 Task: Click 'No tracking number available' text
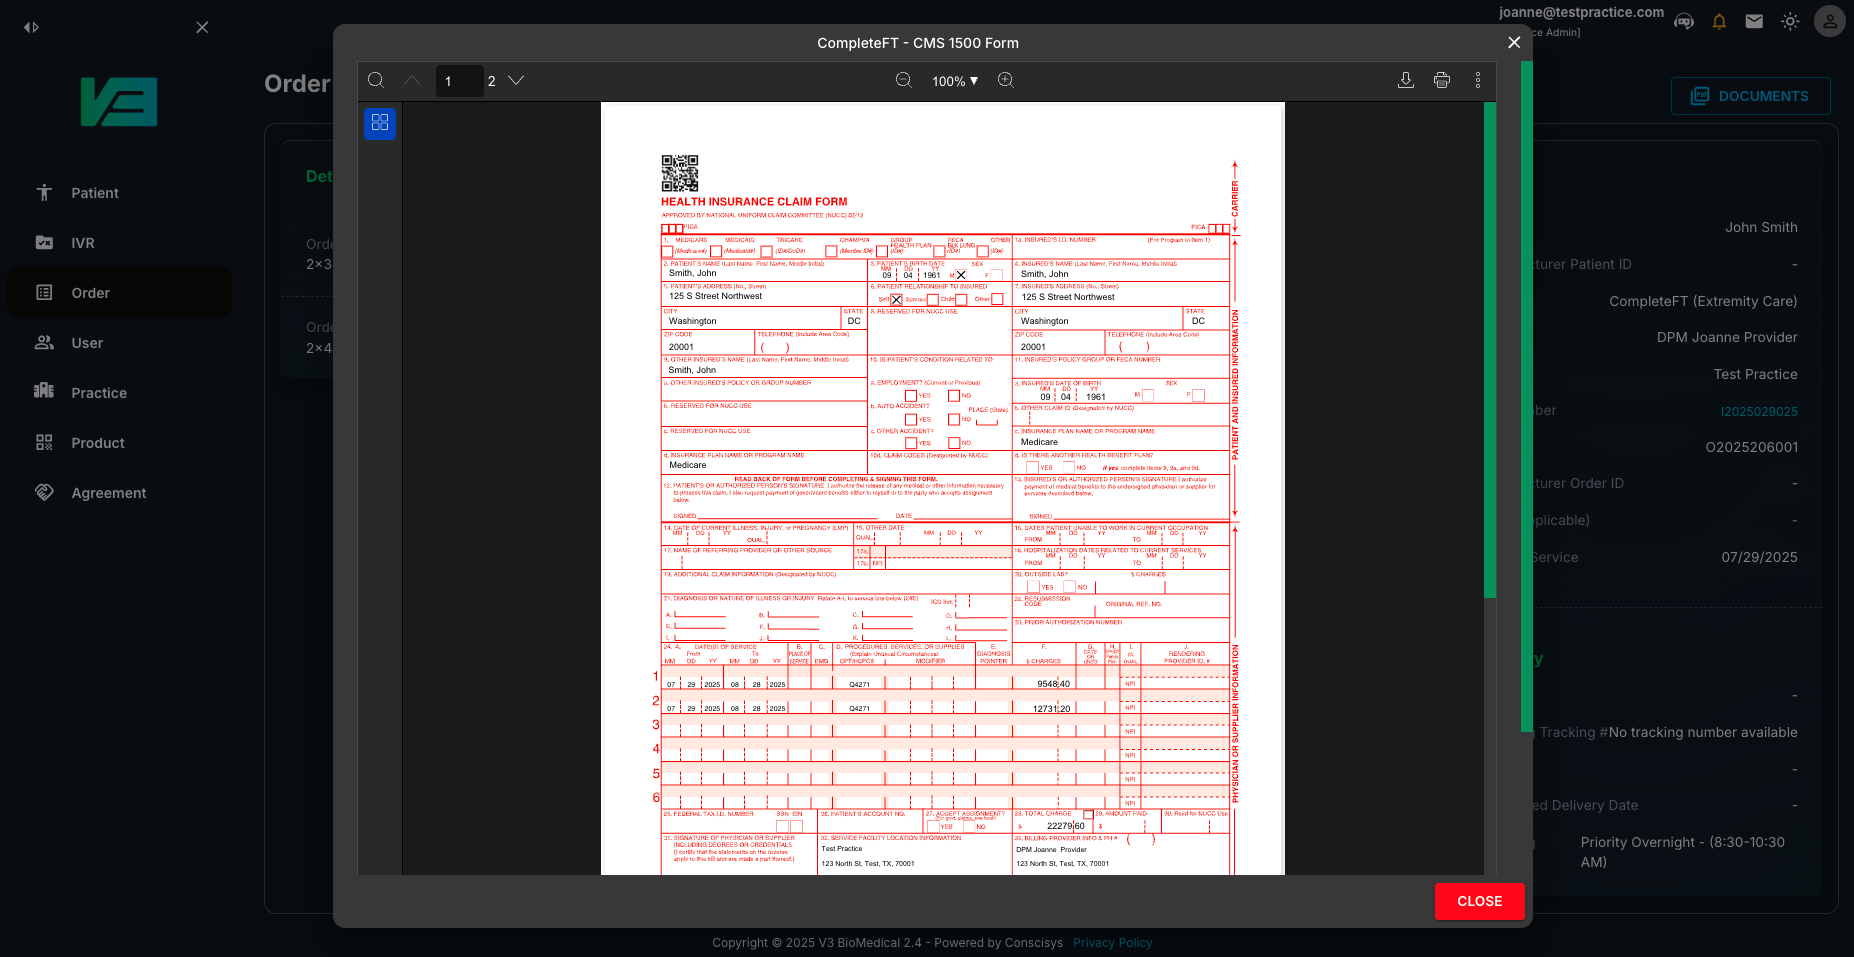click(x=1703, y=733)
